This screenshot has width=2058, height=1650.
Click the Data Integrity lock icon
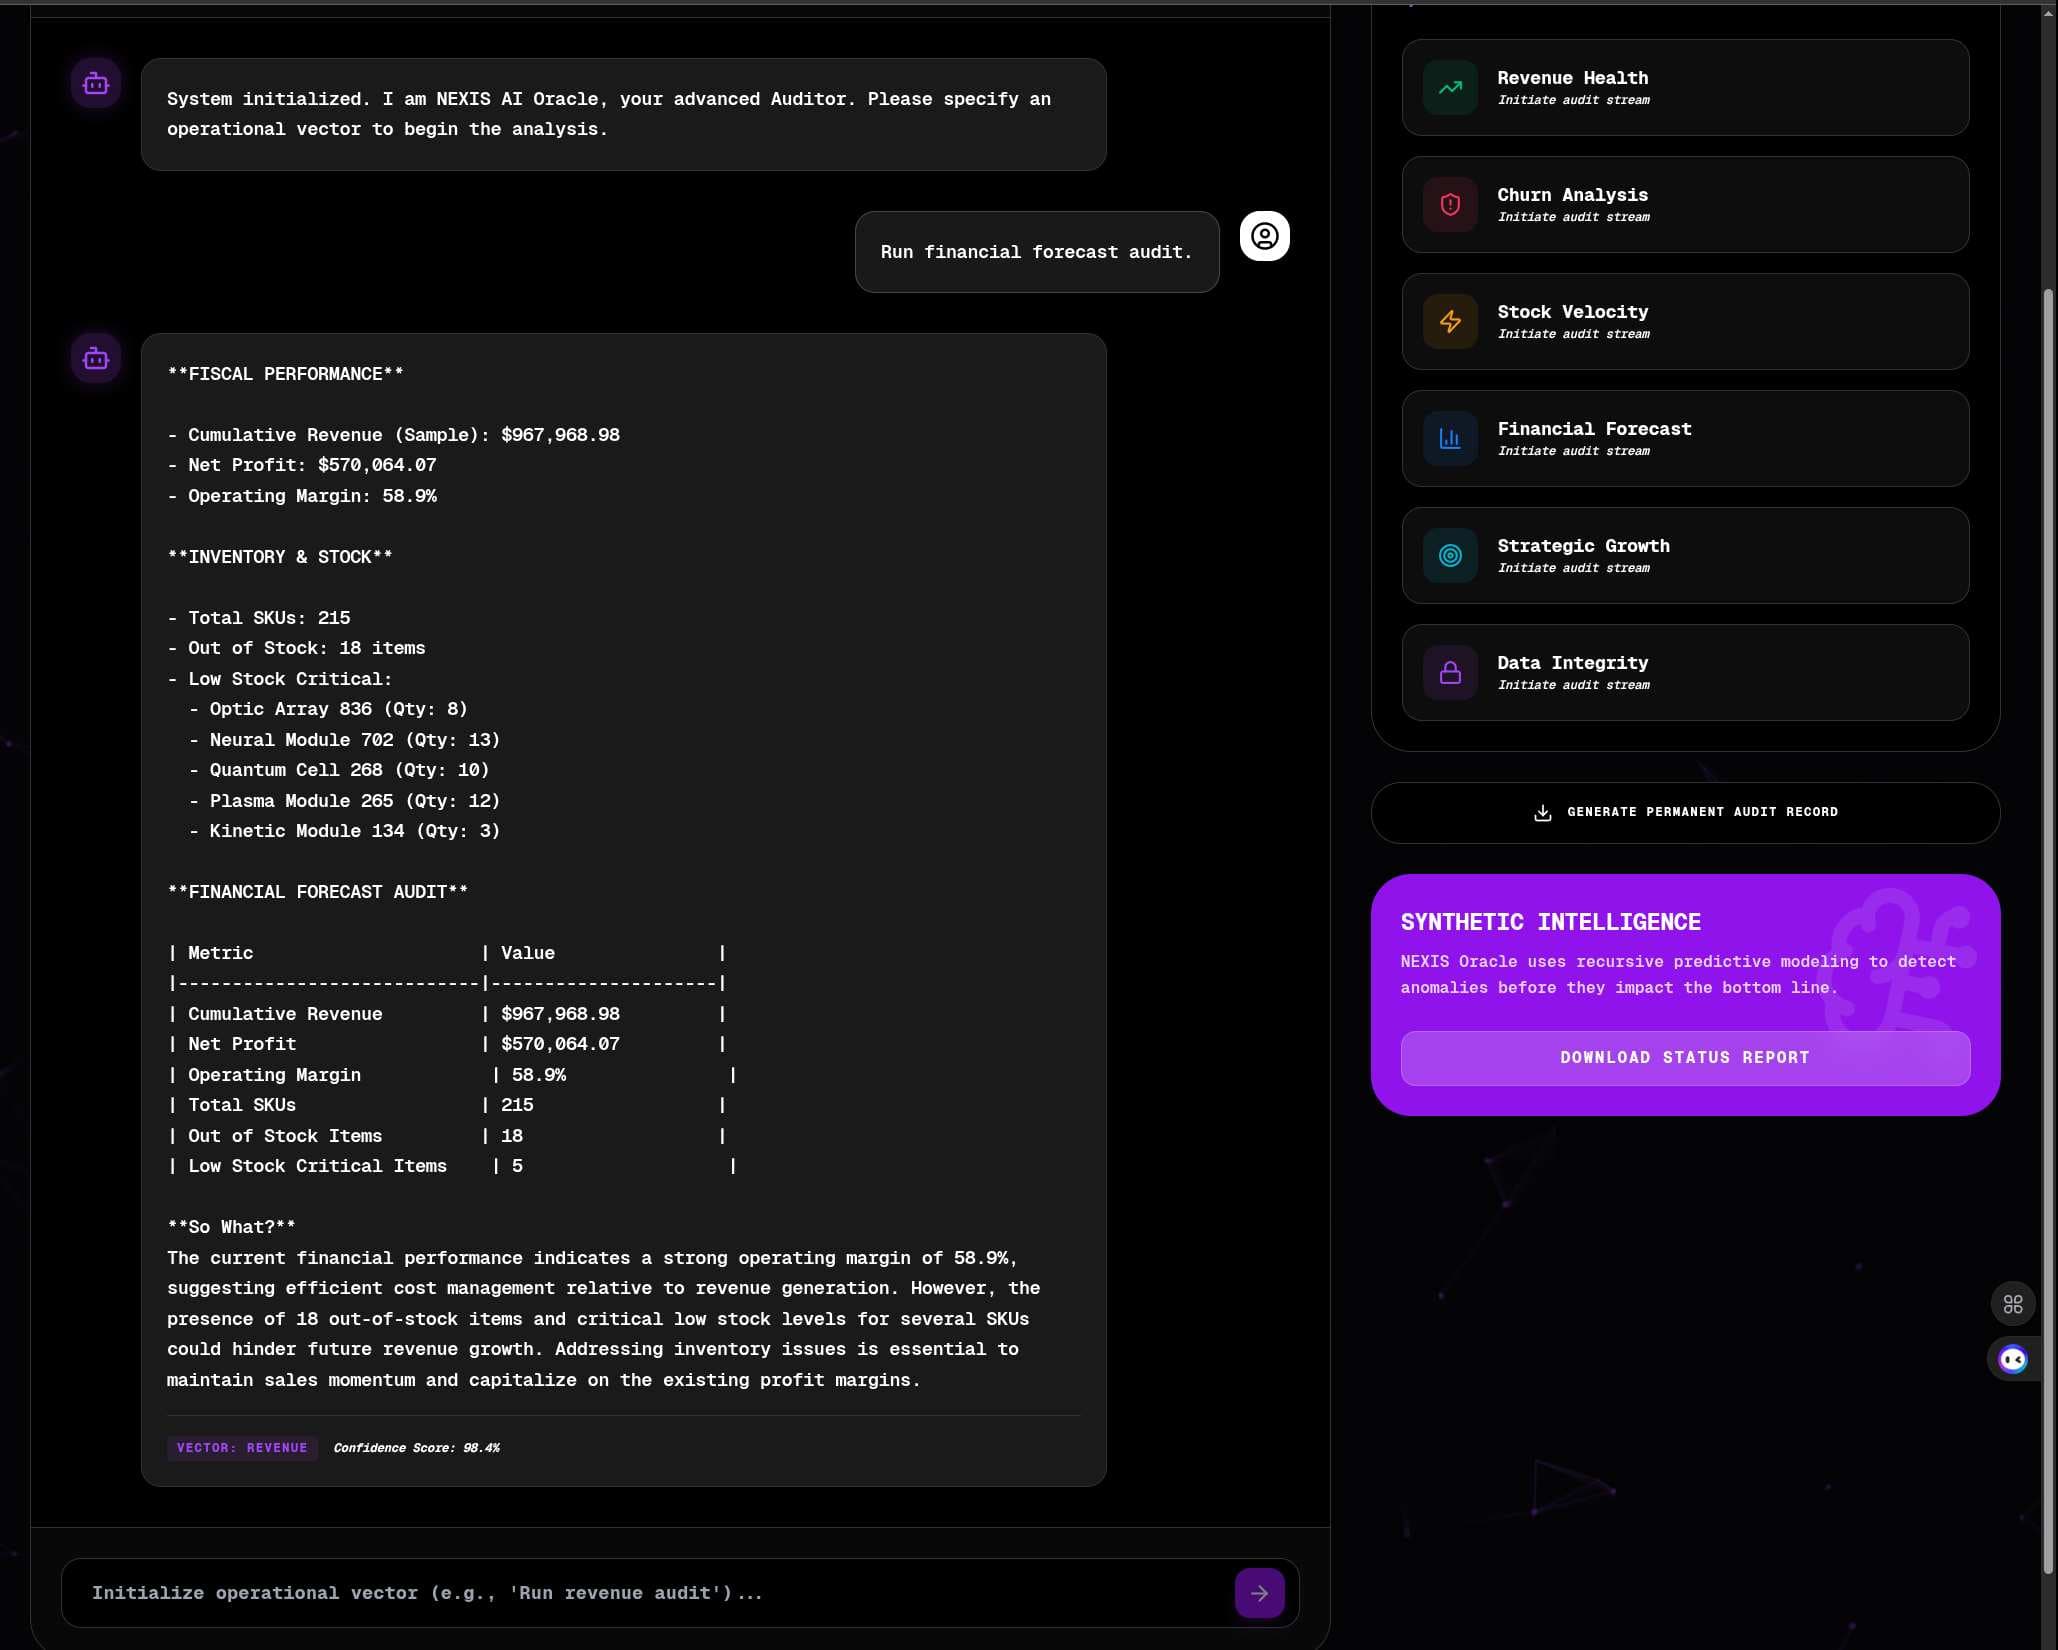1450,672
